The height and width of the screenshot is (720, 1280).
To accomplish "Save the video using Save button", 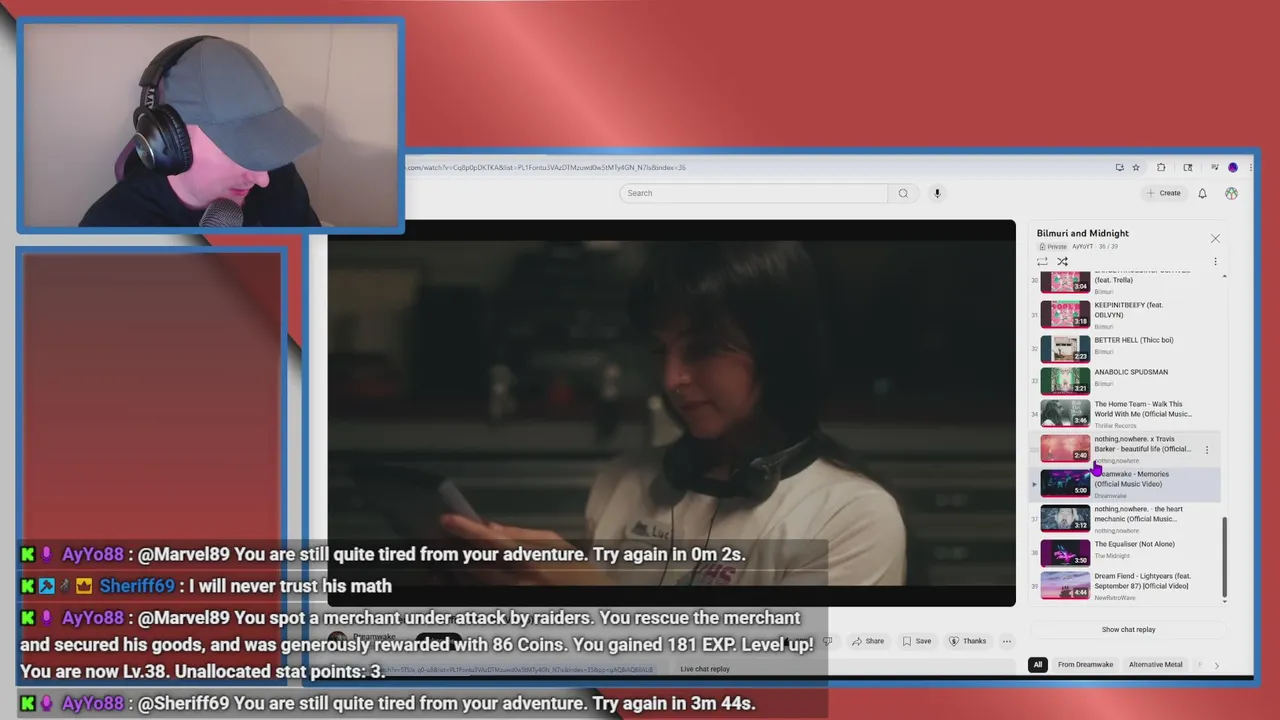I will tap(917, 641).
